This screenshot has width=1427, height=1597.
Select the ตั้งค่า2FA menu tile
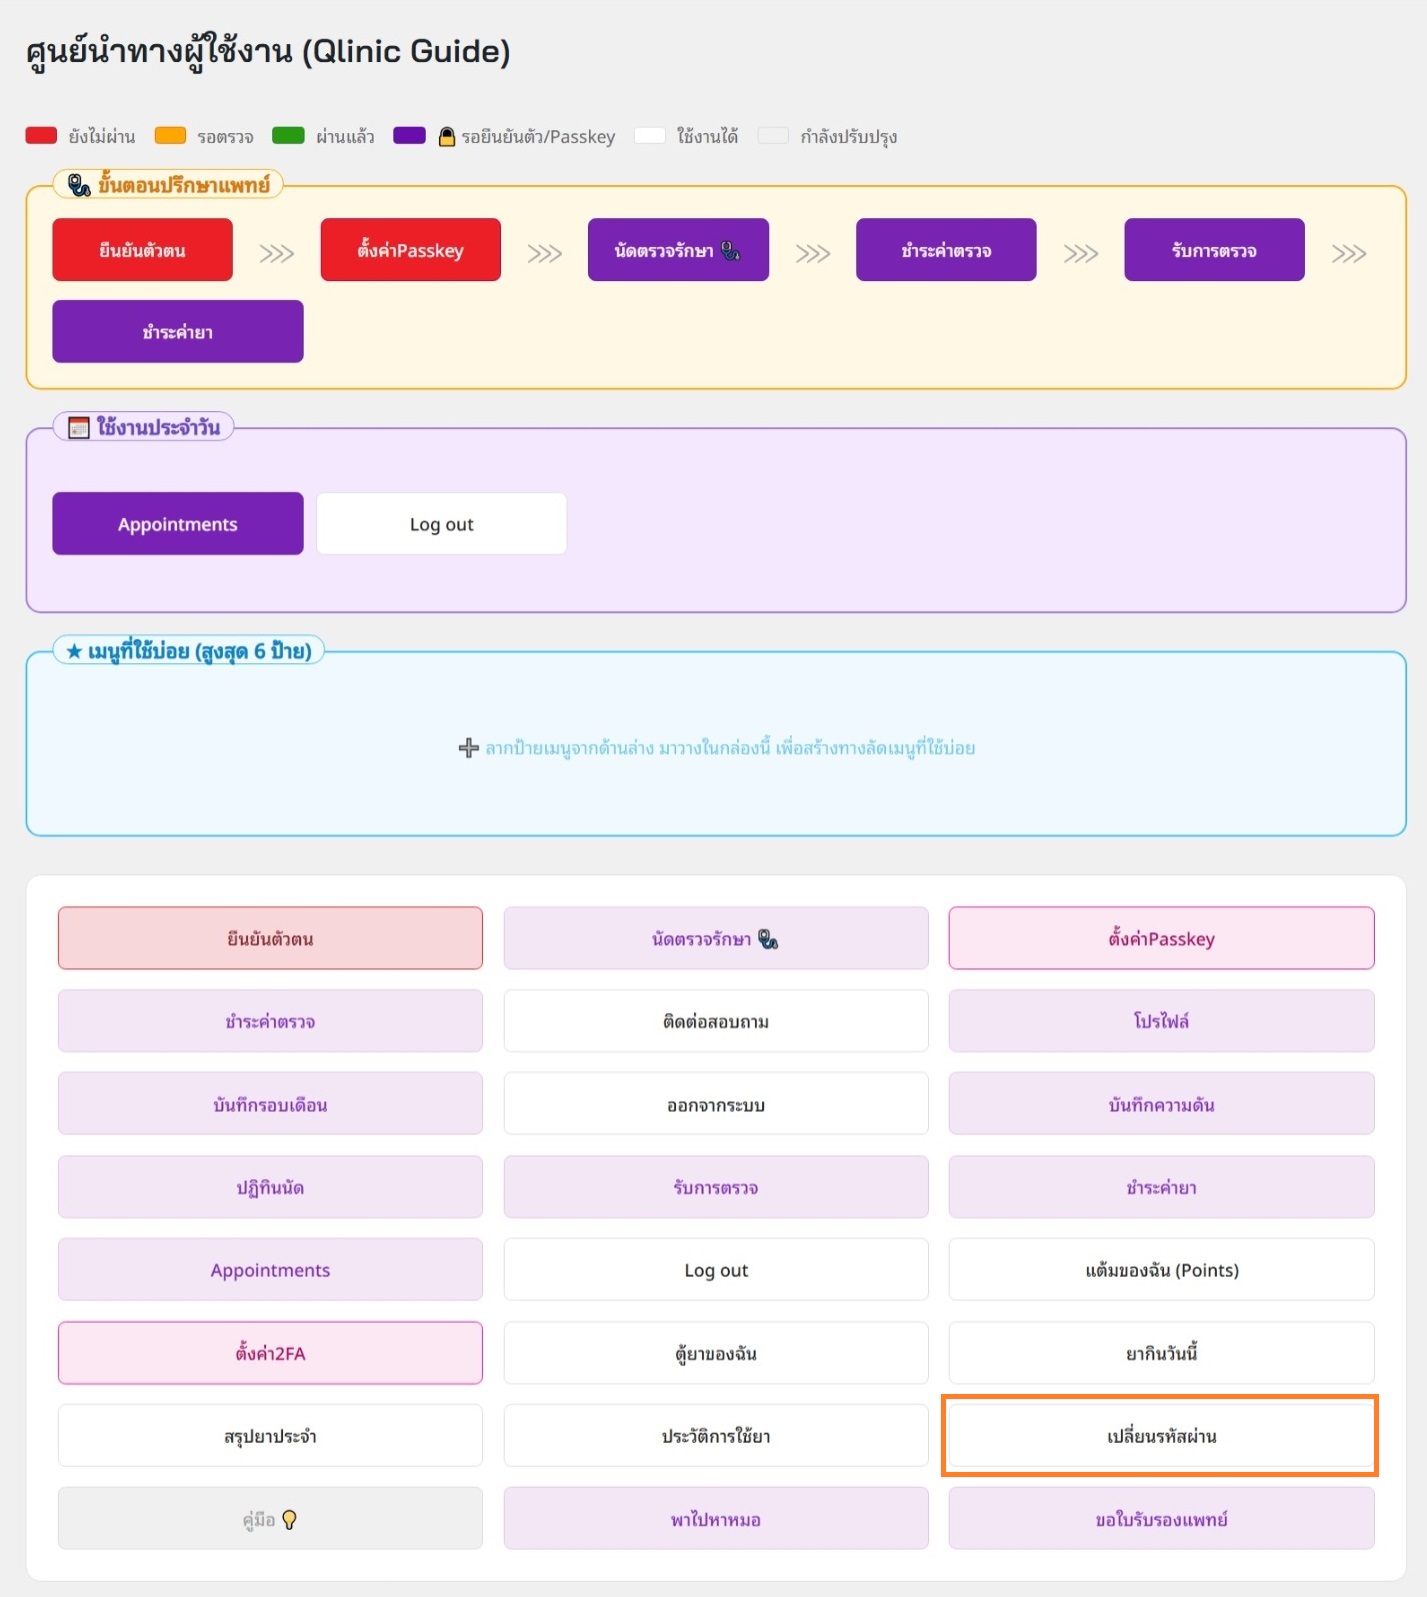270,1353
